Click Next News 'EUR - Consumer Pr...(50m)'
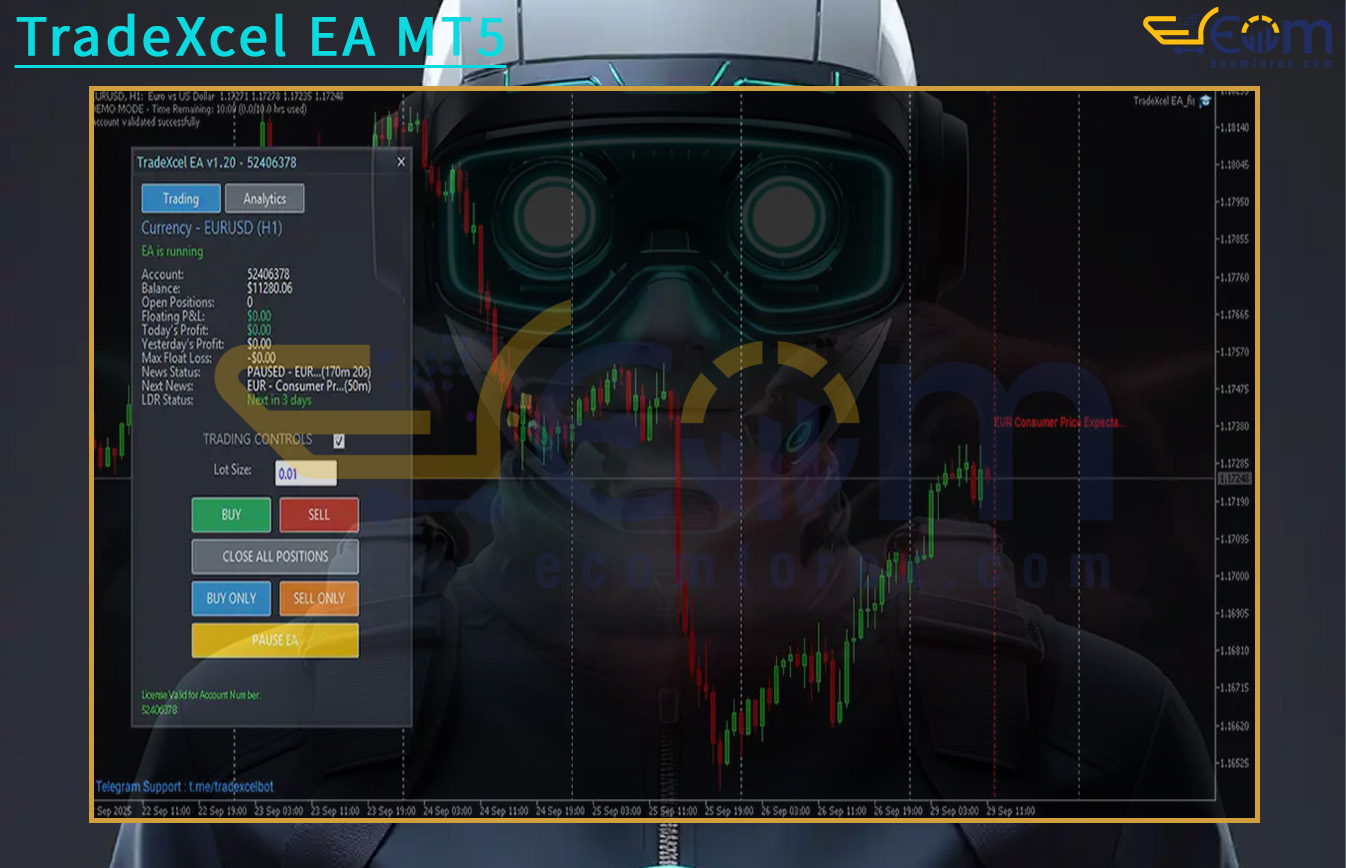 pos(309,386)
